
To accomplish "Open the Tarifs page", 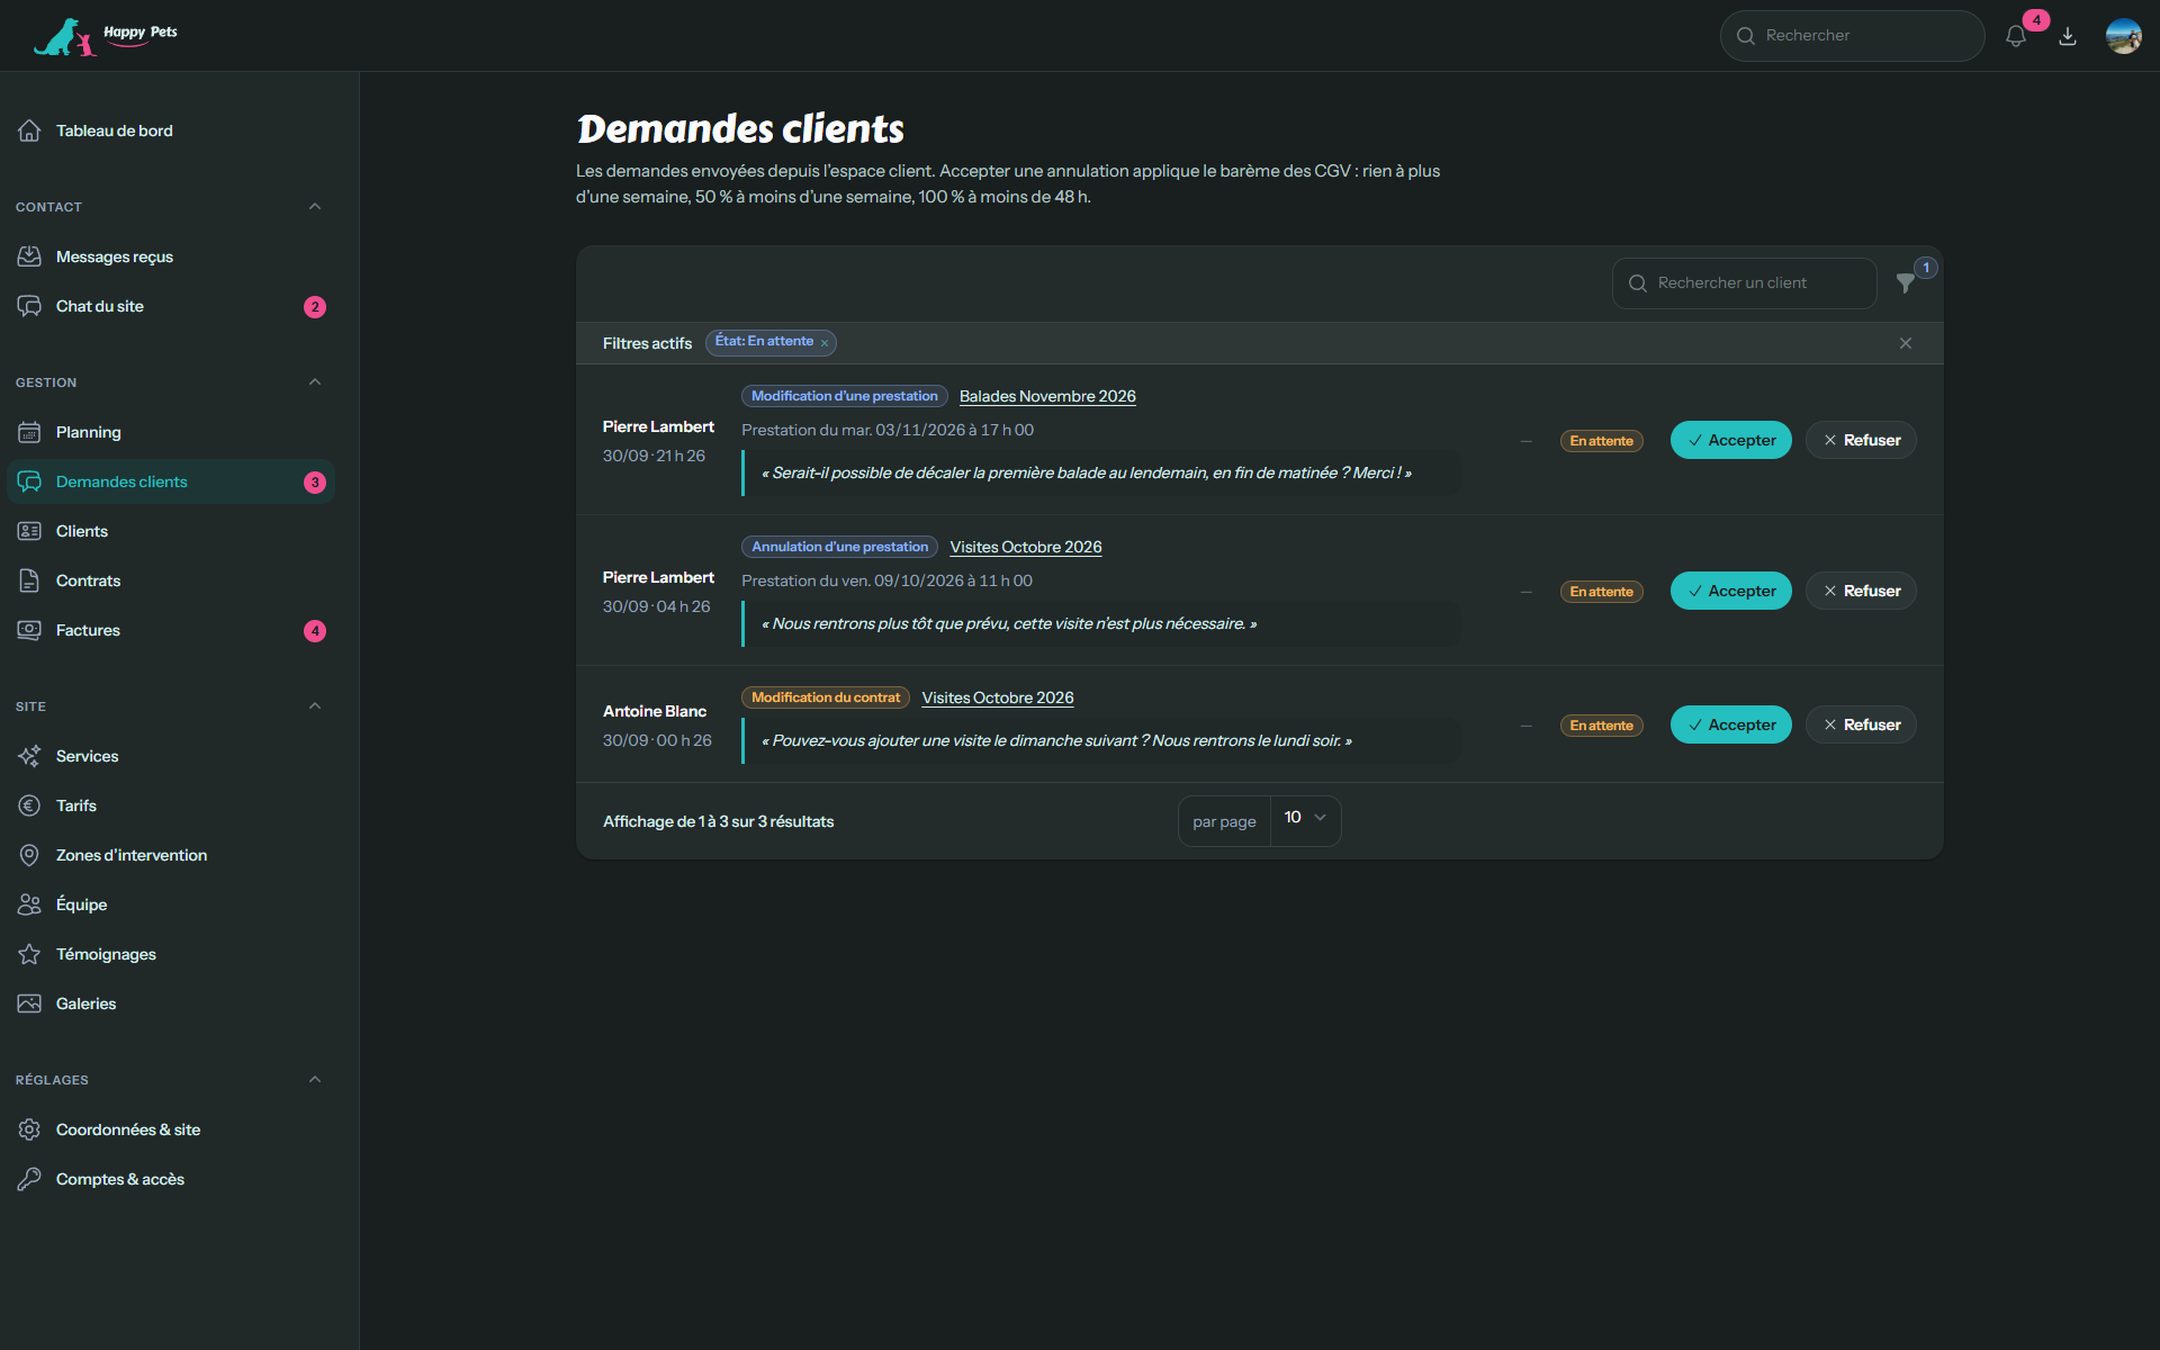I will [x=171, y=806].
